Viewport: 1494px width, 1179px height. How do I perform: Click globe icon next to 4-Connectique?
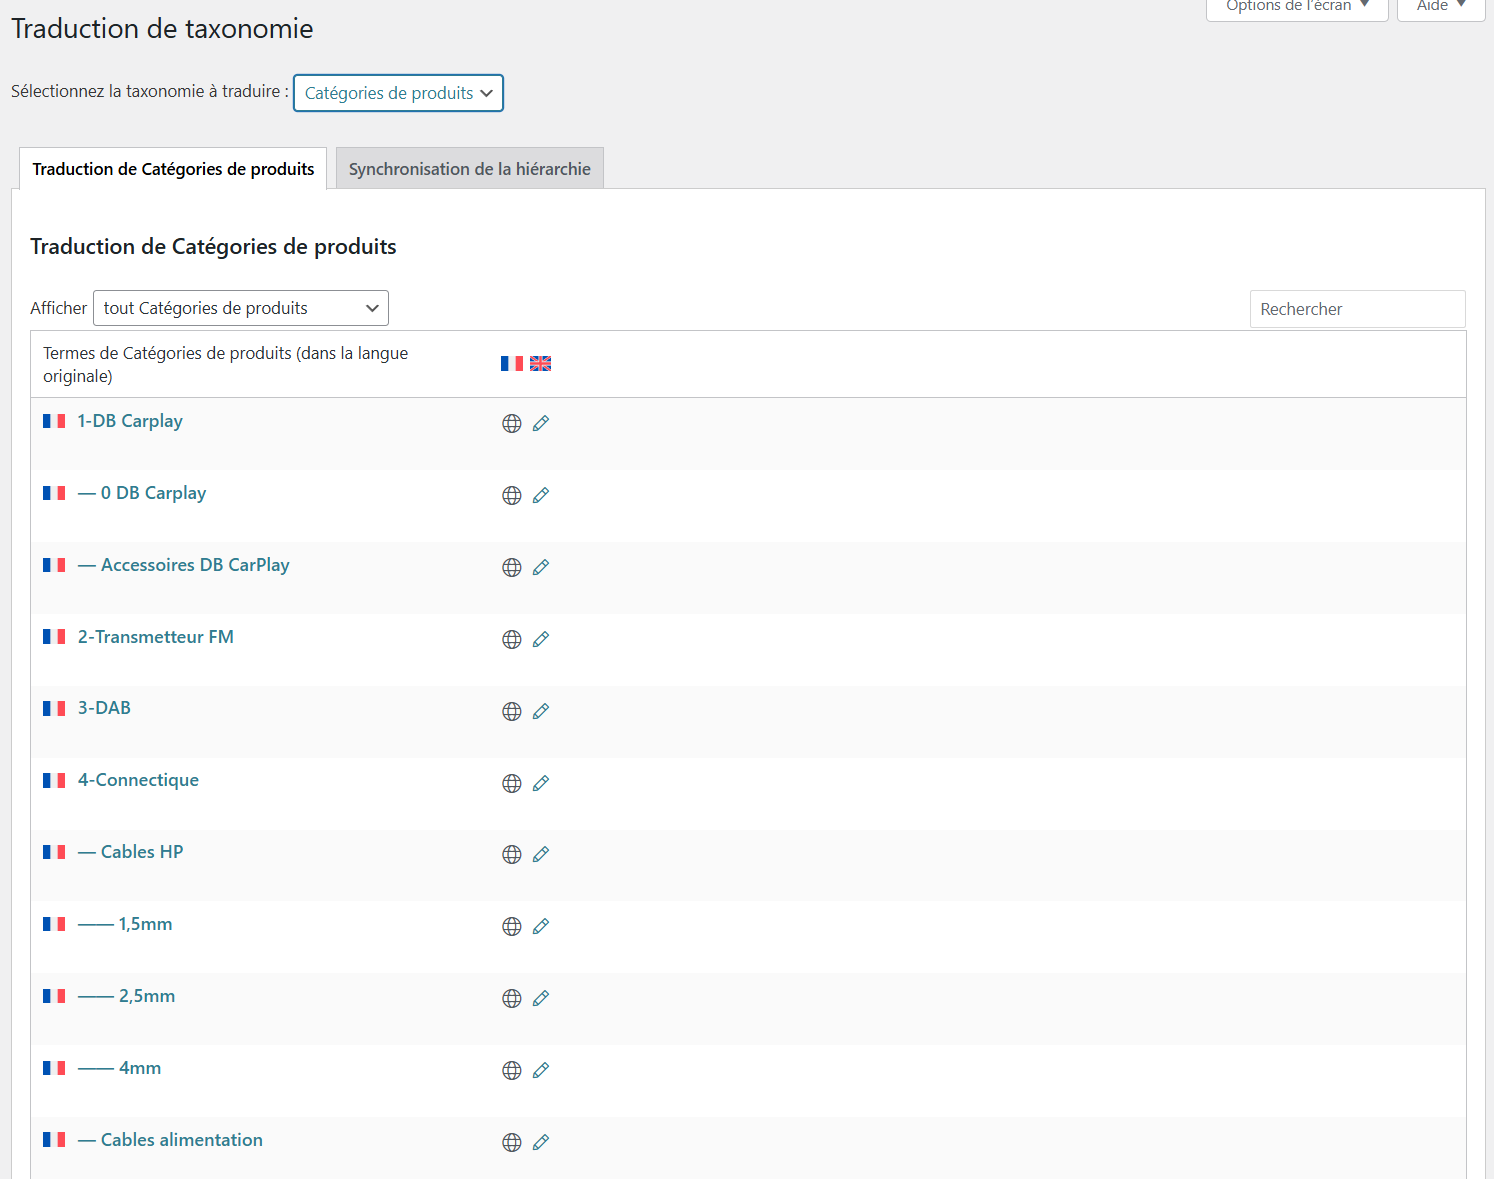(x=512, y=784)
